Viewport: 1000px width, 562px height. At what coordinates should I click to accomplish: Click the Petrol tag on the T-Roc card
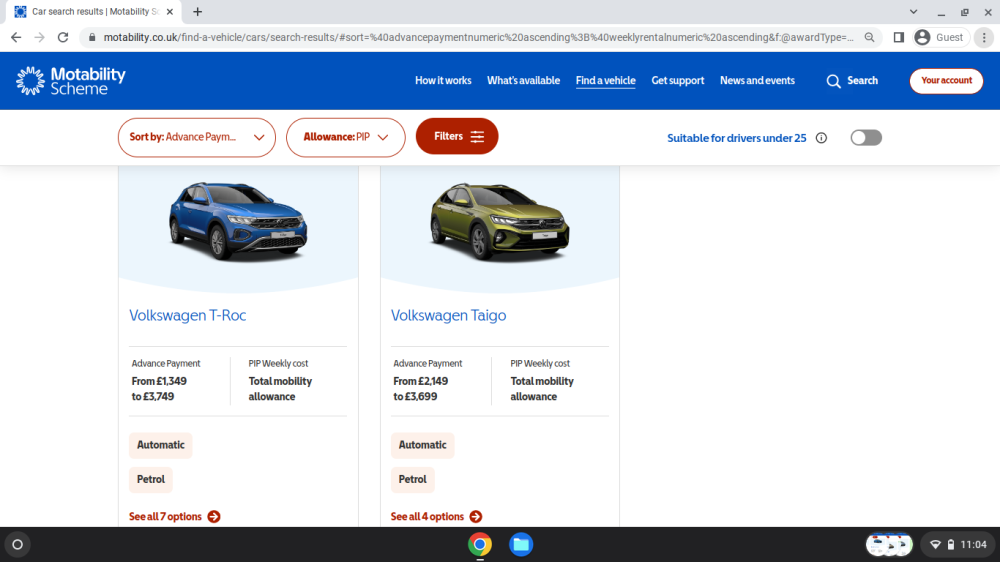coord(151,480)
